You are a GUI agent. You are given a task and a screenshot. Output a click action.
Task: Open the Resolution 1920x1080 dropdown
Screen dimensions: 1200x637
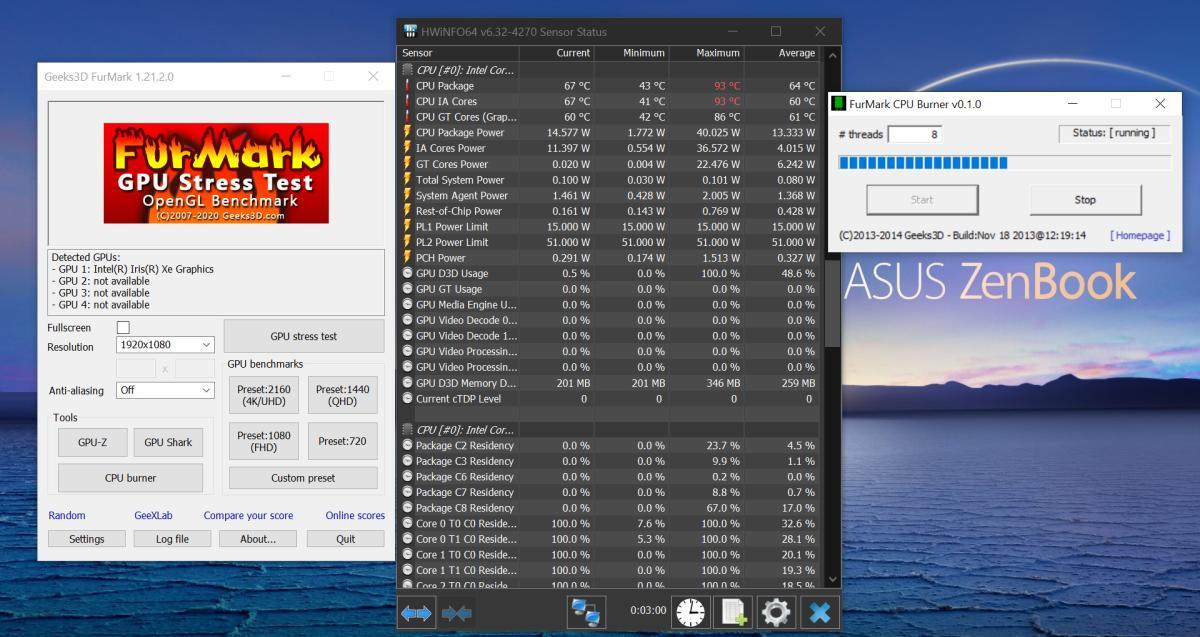coord(165,345)
